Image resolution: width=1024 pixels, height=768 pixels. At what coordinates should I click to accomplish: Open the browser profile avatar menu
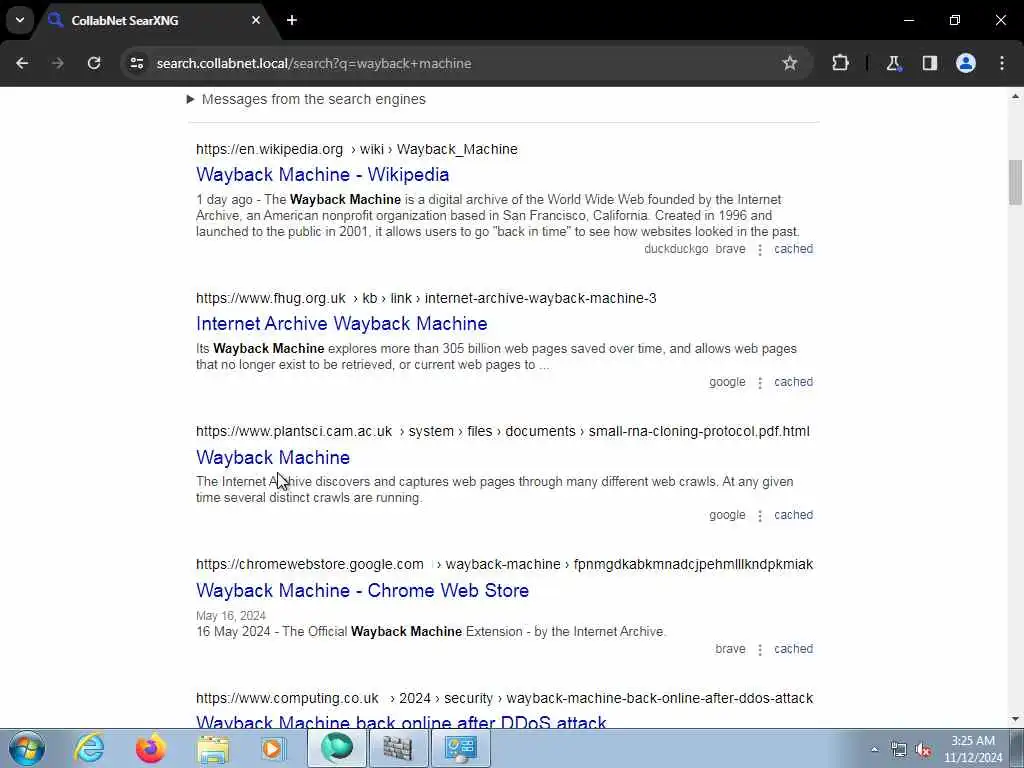(966, 63)
